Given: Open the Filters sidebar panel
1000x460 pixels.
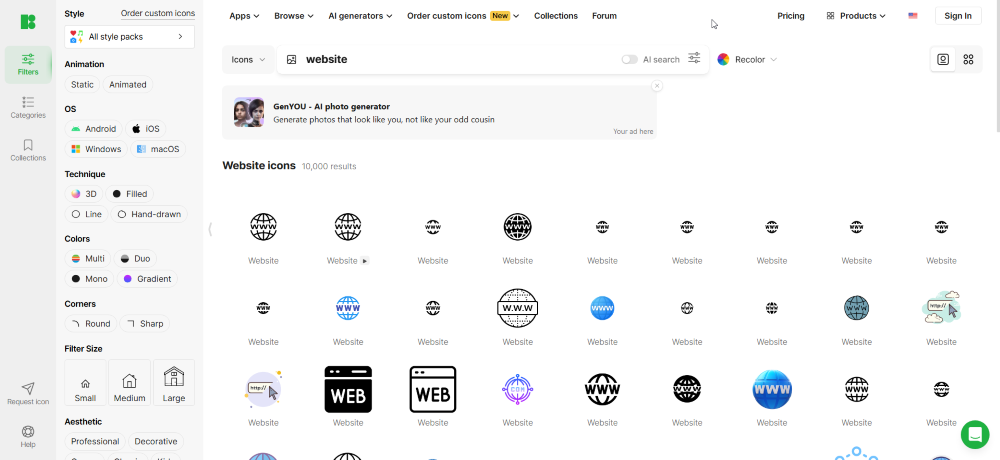Looking at the screenshot, I should tap(28, 65).
